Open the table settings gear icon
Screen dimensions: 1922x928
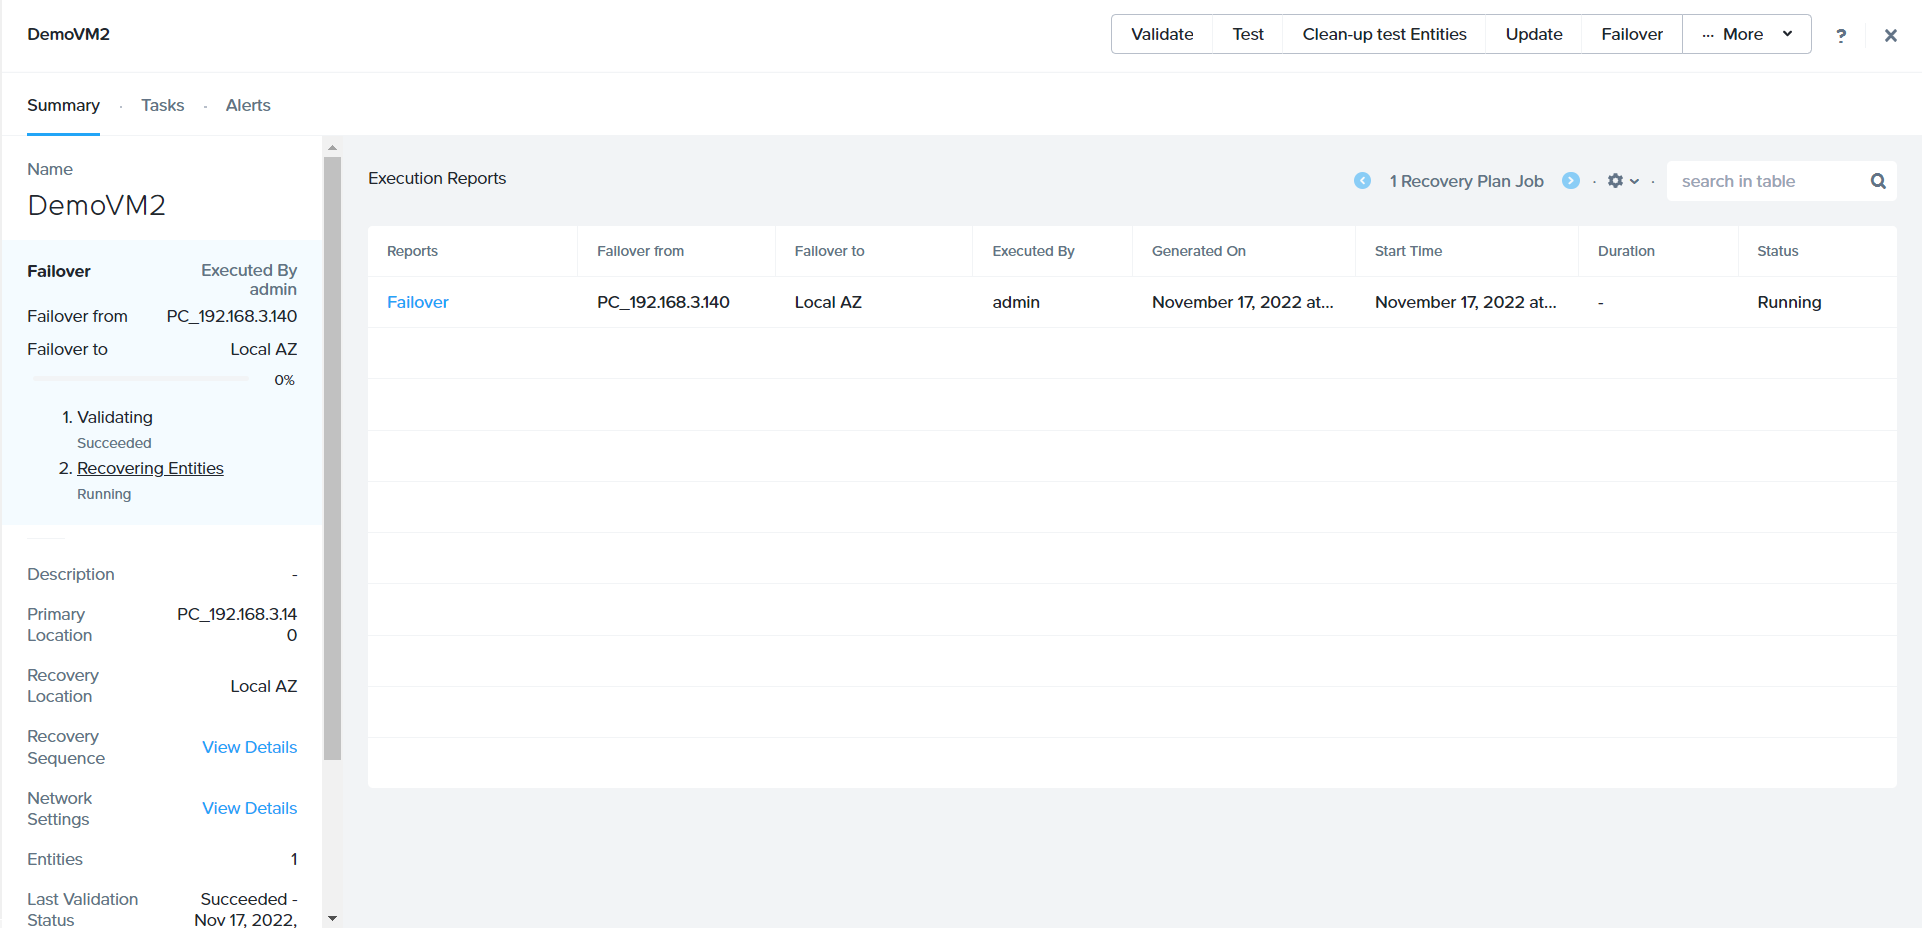pos(1621,181)
